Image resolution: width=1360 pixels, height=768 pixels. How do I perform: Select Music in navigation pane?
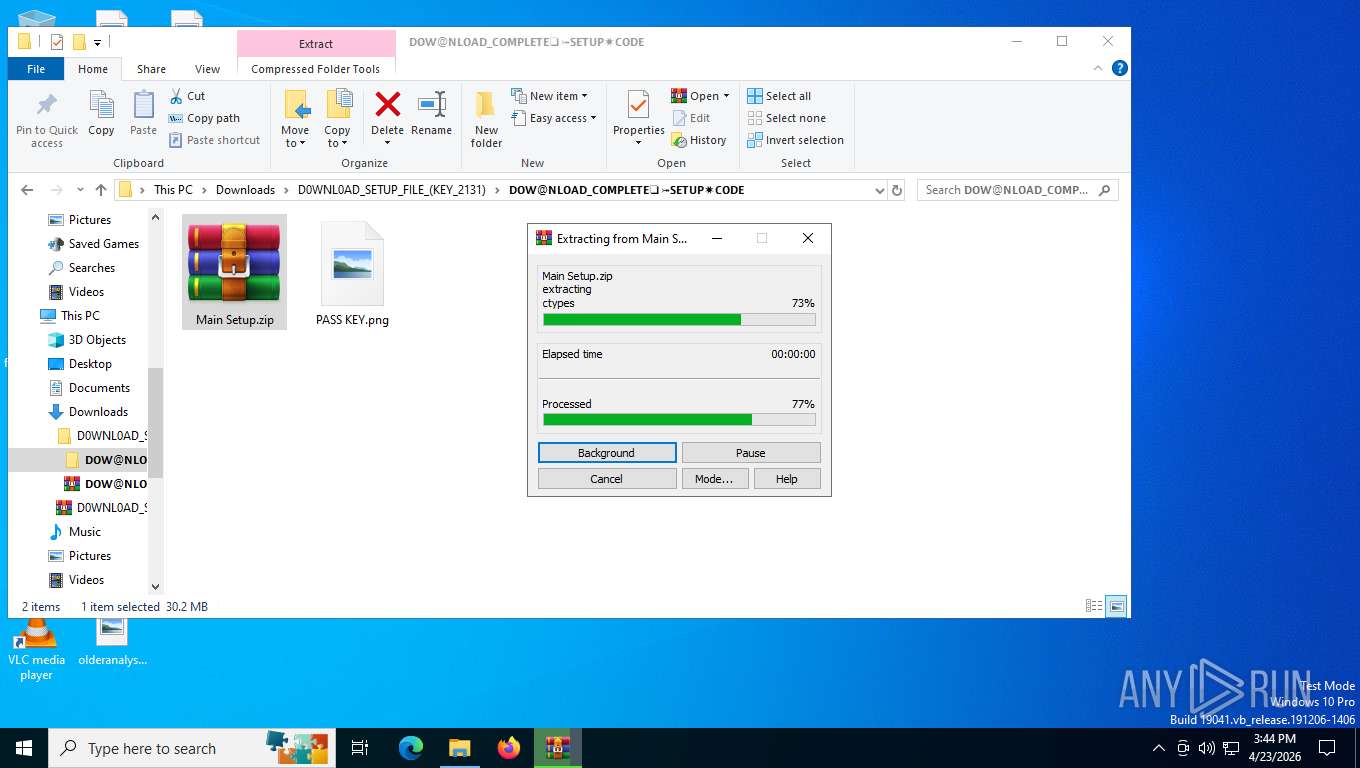85,532
